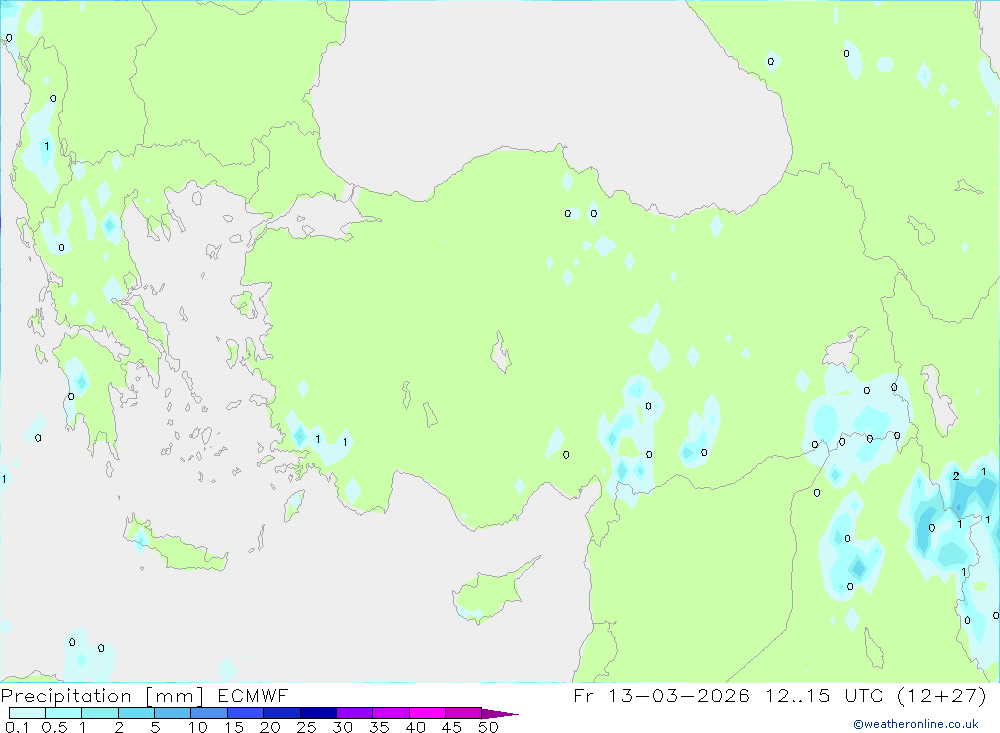Click the "10" legend scale label

point(198,727)
